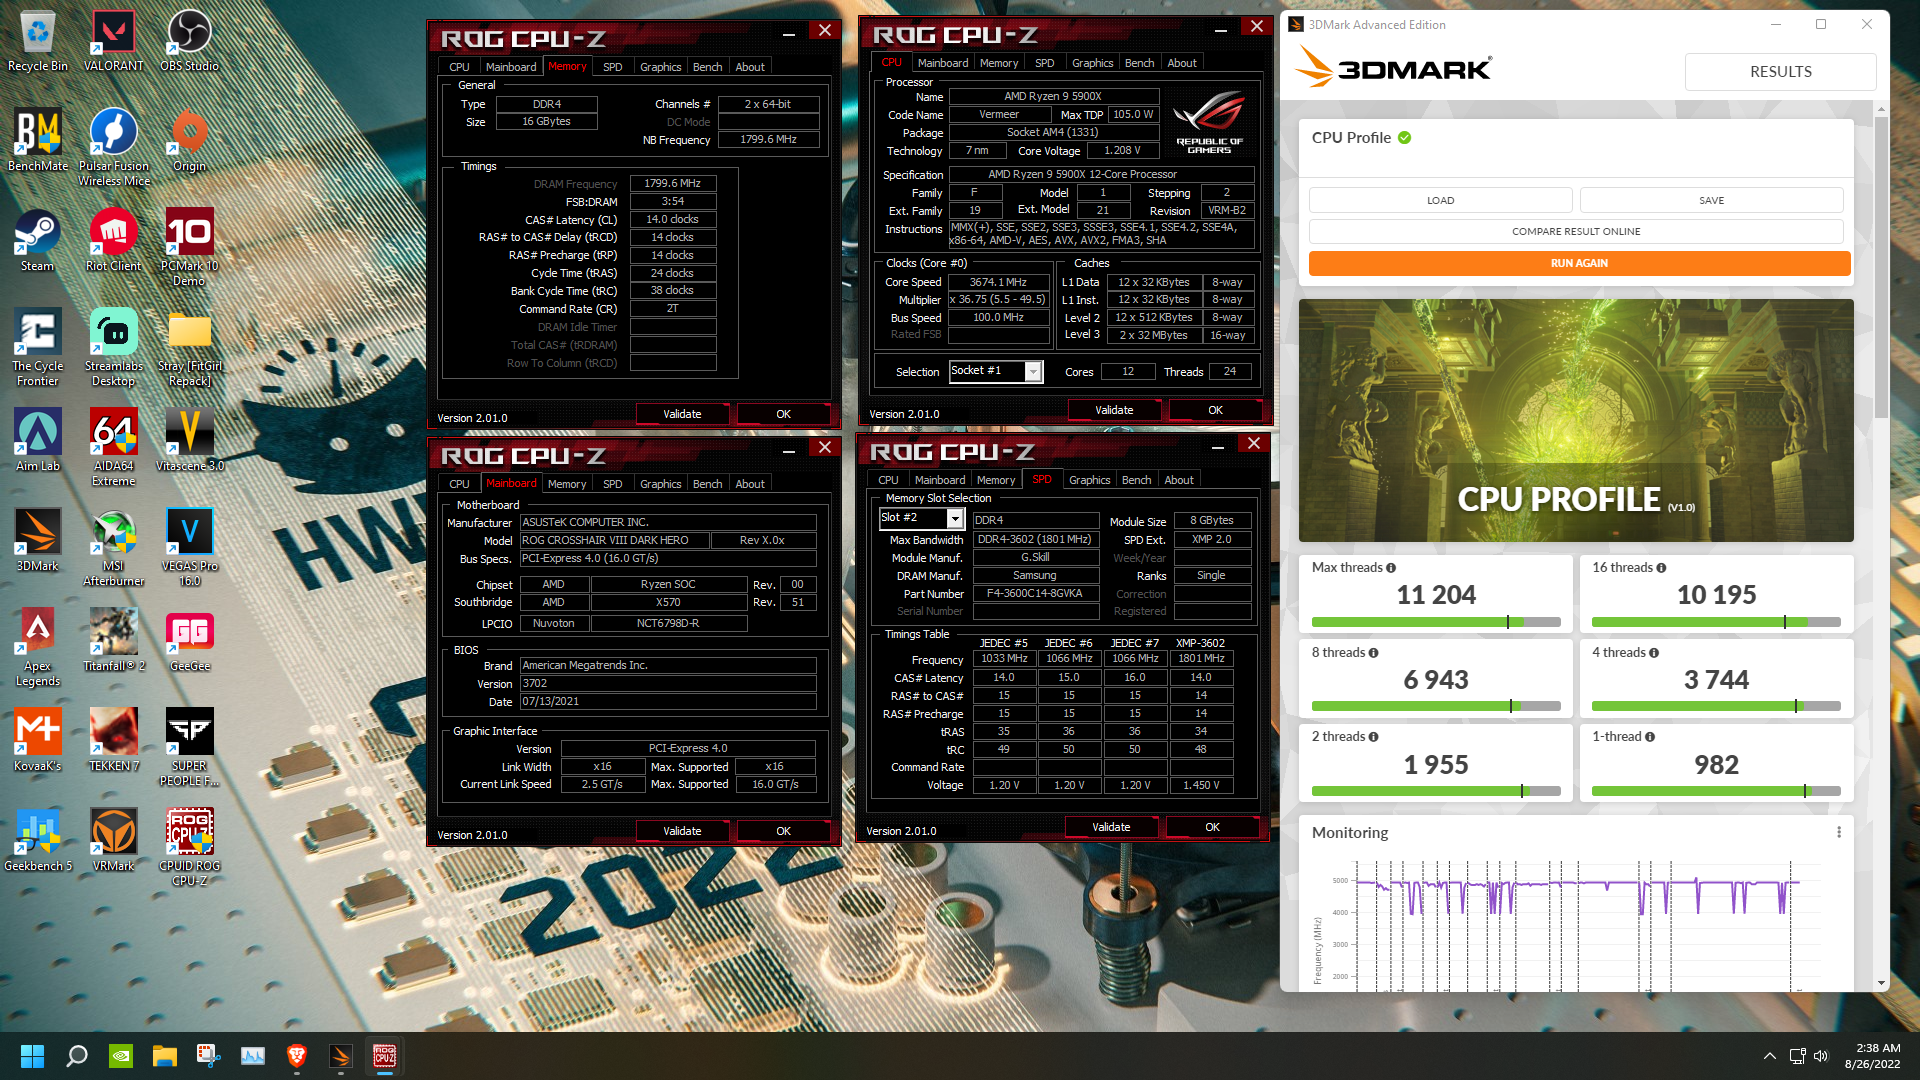This screenshot has width=1920, height=1080.
Task: Open Monitoring options menu in 3DMark
Action: (1839, 832)
